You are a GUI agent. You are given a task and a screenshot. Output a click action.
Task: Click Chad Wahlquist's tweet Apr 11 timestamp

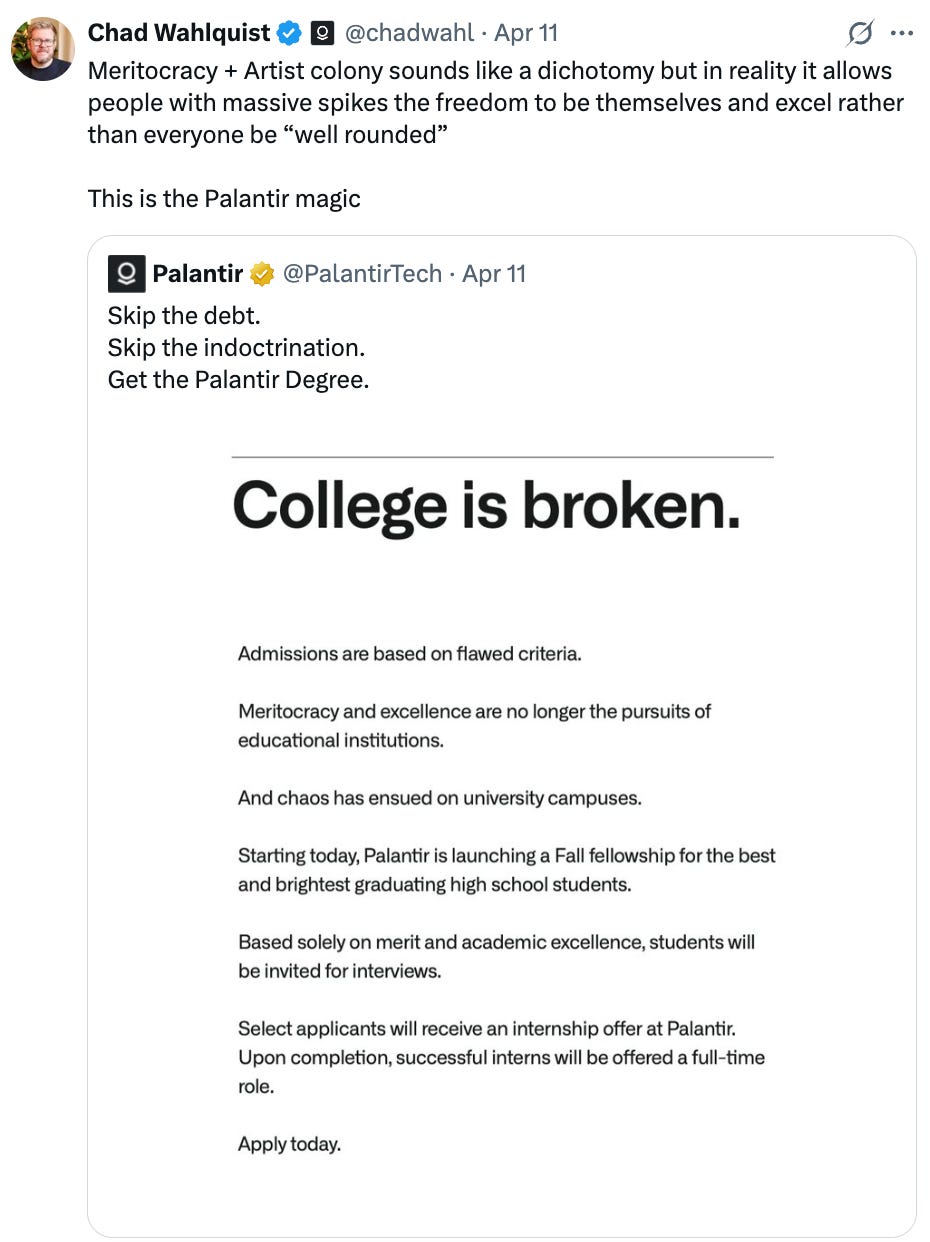coord(526,33)
